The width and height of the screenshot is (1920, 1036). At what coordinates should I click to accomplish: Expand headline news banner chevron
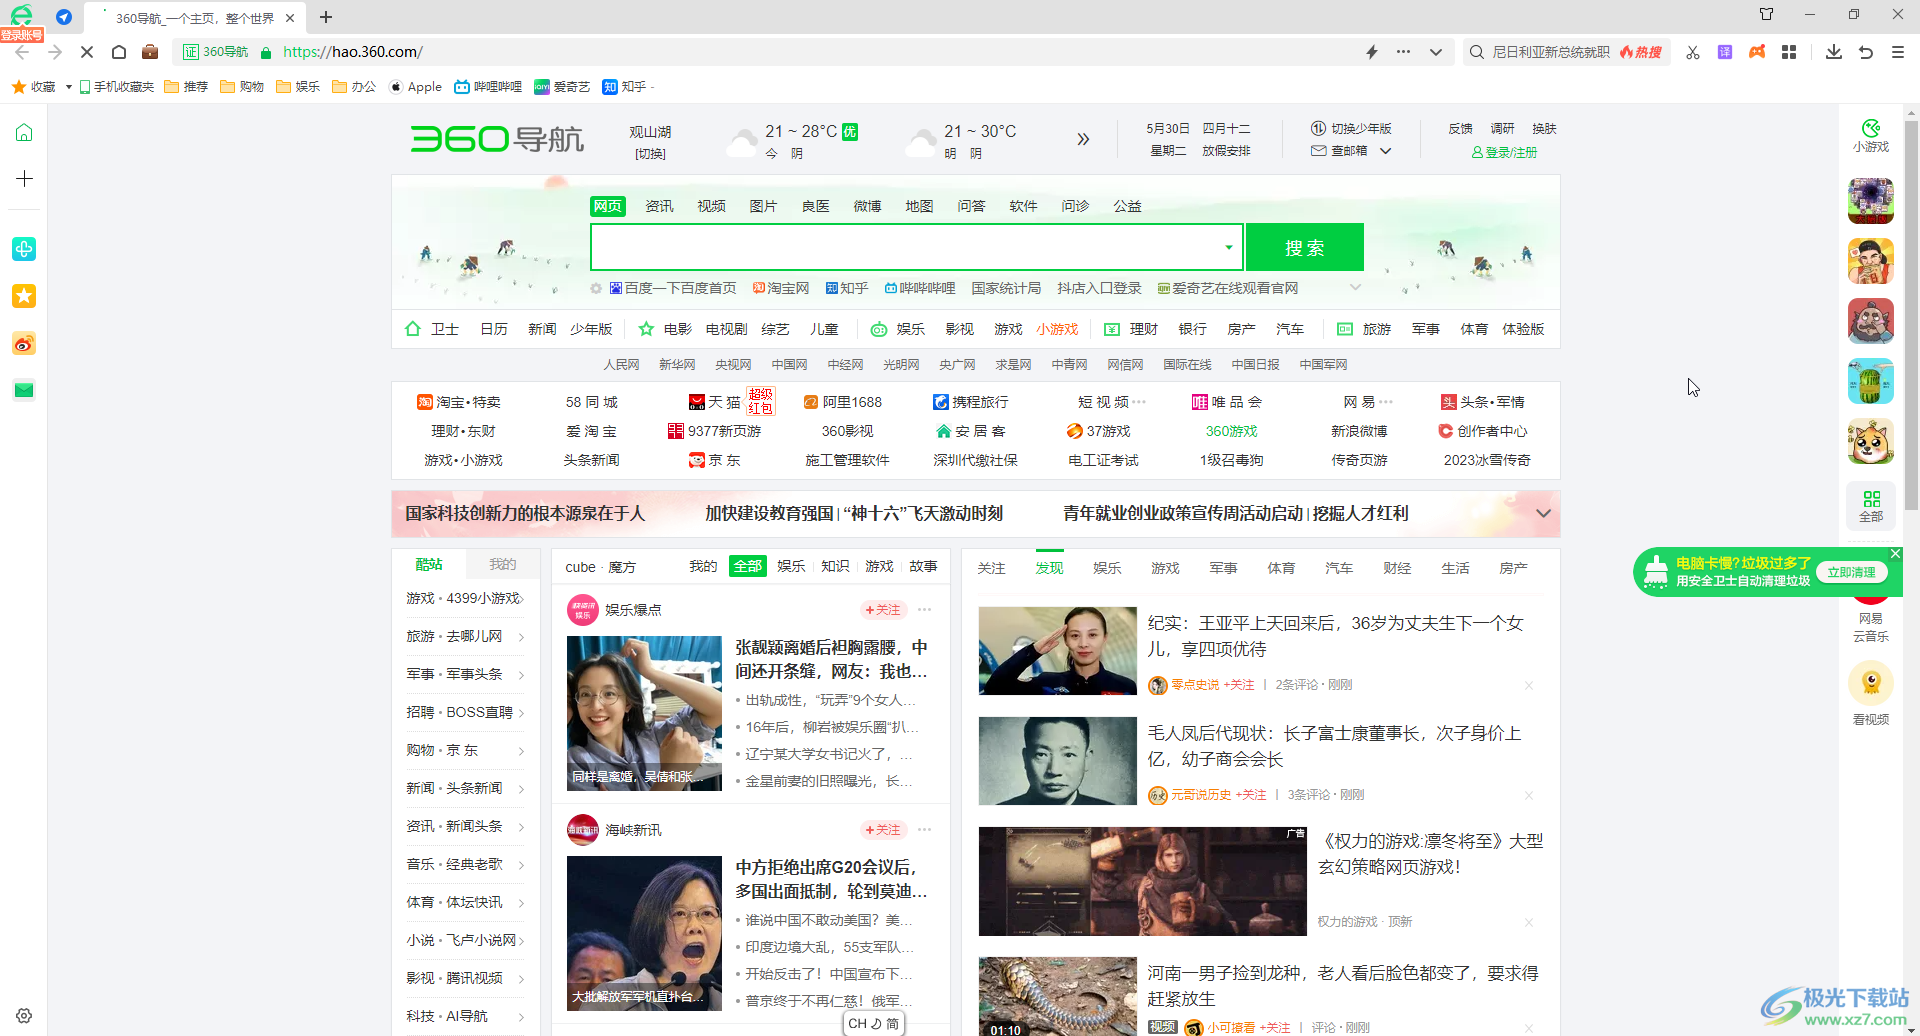point(1543,513)
